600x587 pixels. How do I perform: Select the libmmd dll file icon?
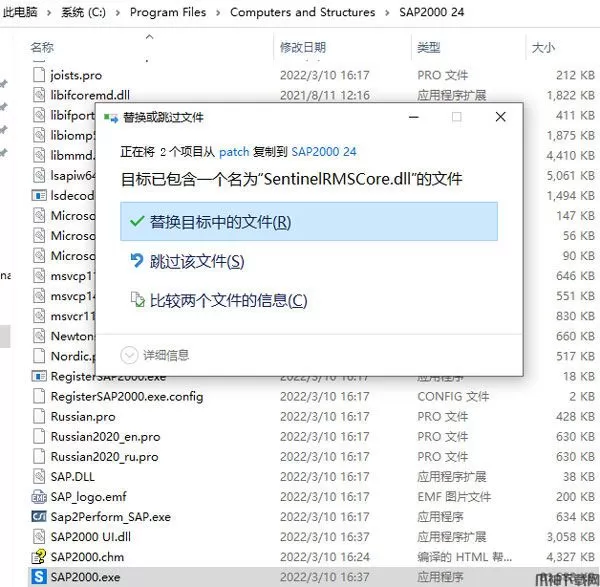click(x=39, y=155)
